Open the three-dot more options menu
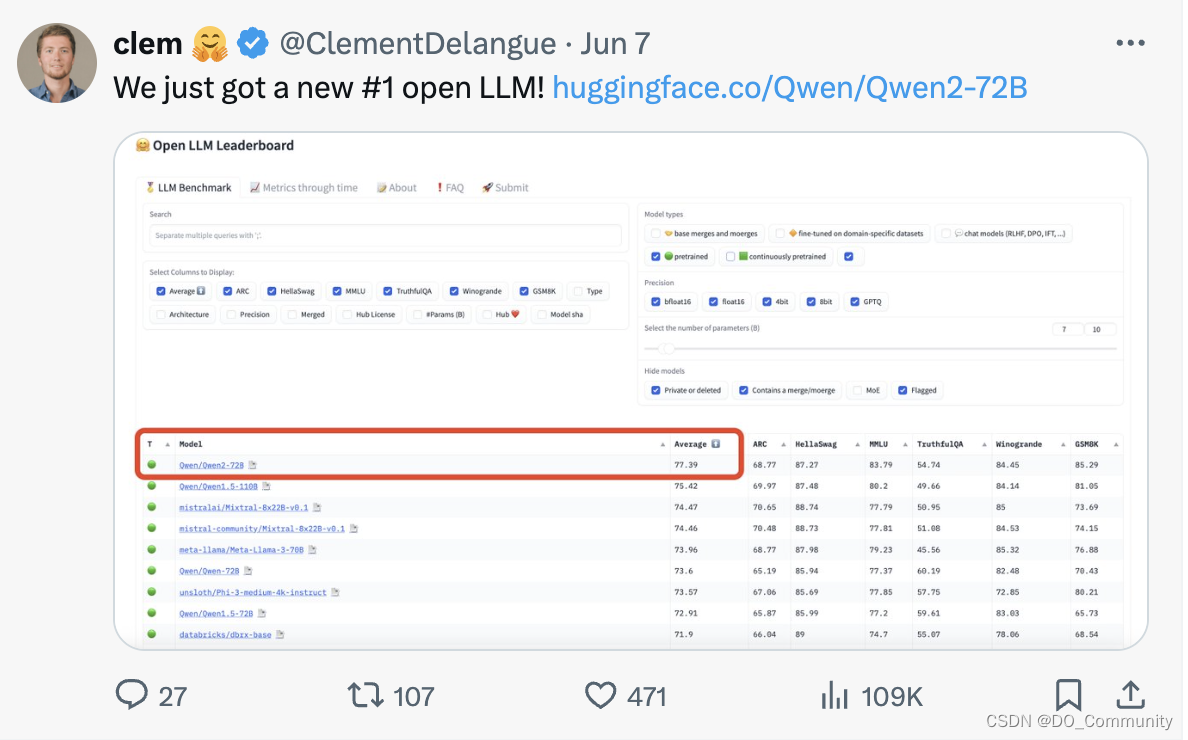This screenshot has width=1188, height=740. tap(1130, 43)
